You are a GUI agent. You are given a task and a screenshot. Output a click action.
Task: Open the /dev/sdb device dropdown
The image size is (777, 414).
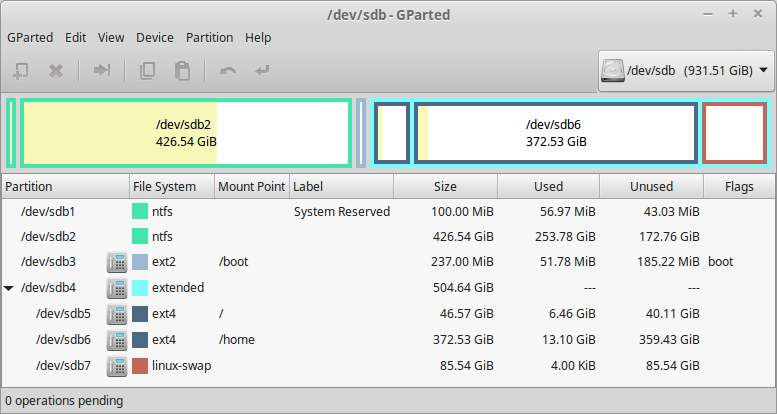click(686, 71)
